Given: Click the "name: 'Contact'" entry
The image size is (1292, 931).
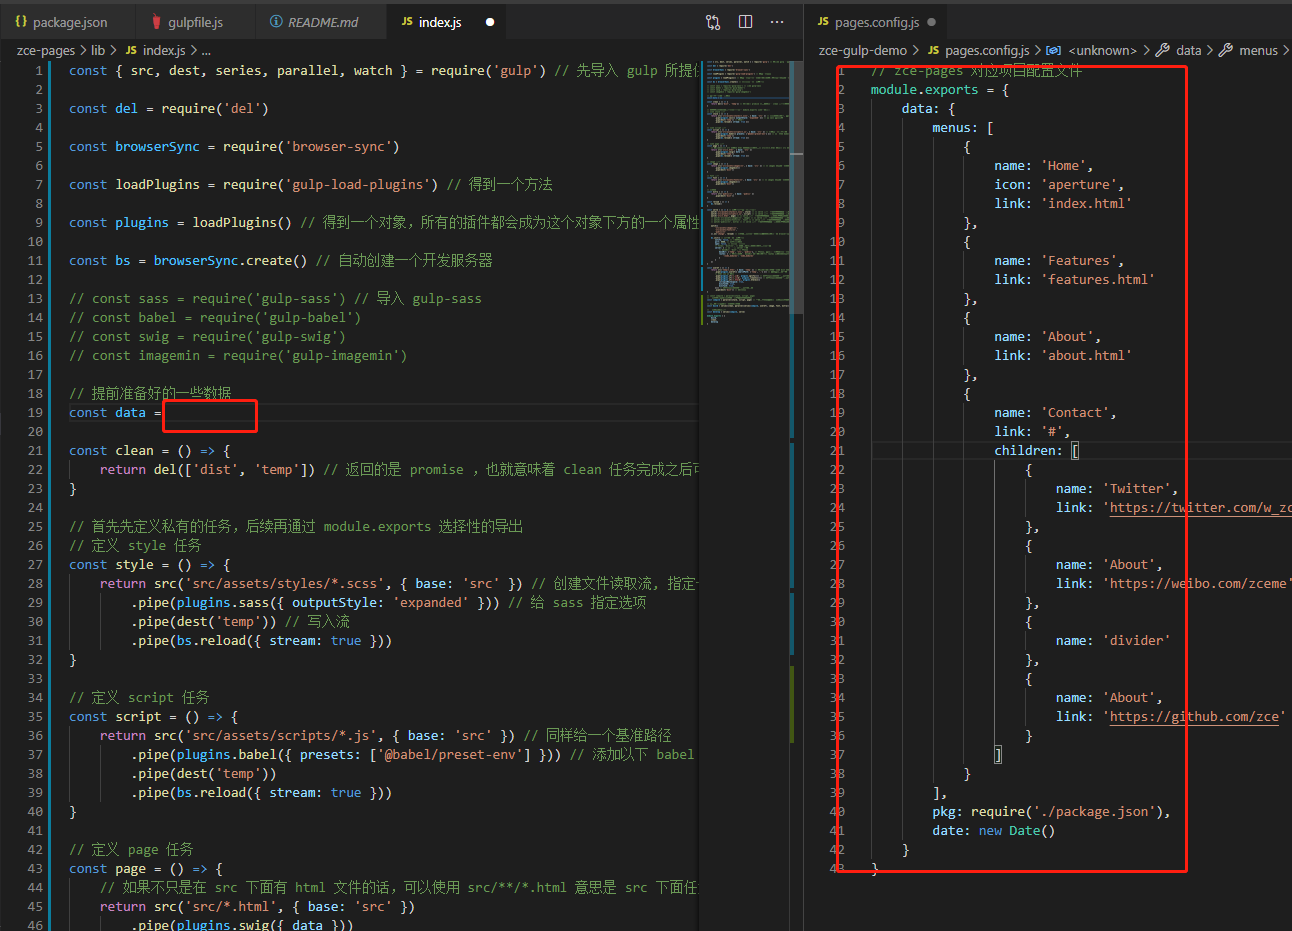Looking at the screenshot, I should (x=1055, y=413).
